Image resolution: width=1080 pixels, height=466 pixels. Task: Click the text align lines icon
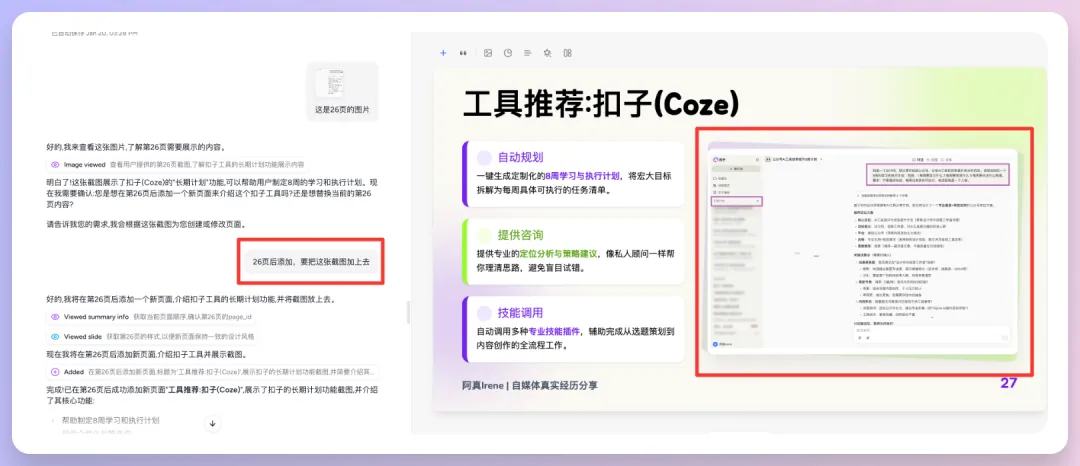click(x=528, y=53)
